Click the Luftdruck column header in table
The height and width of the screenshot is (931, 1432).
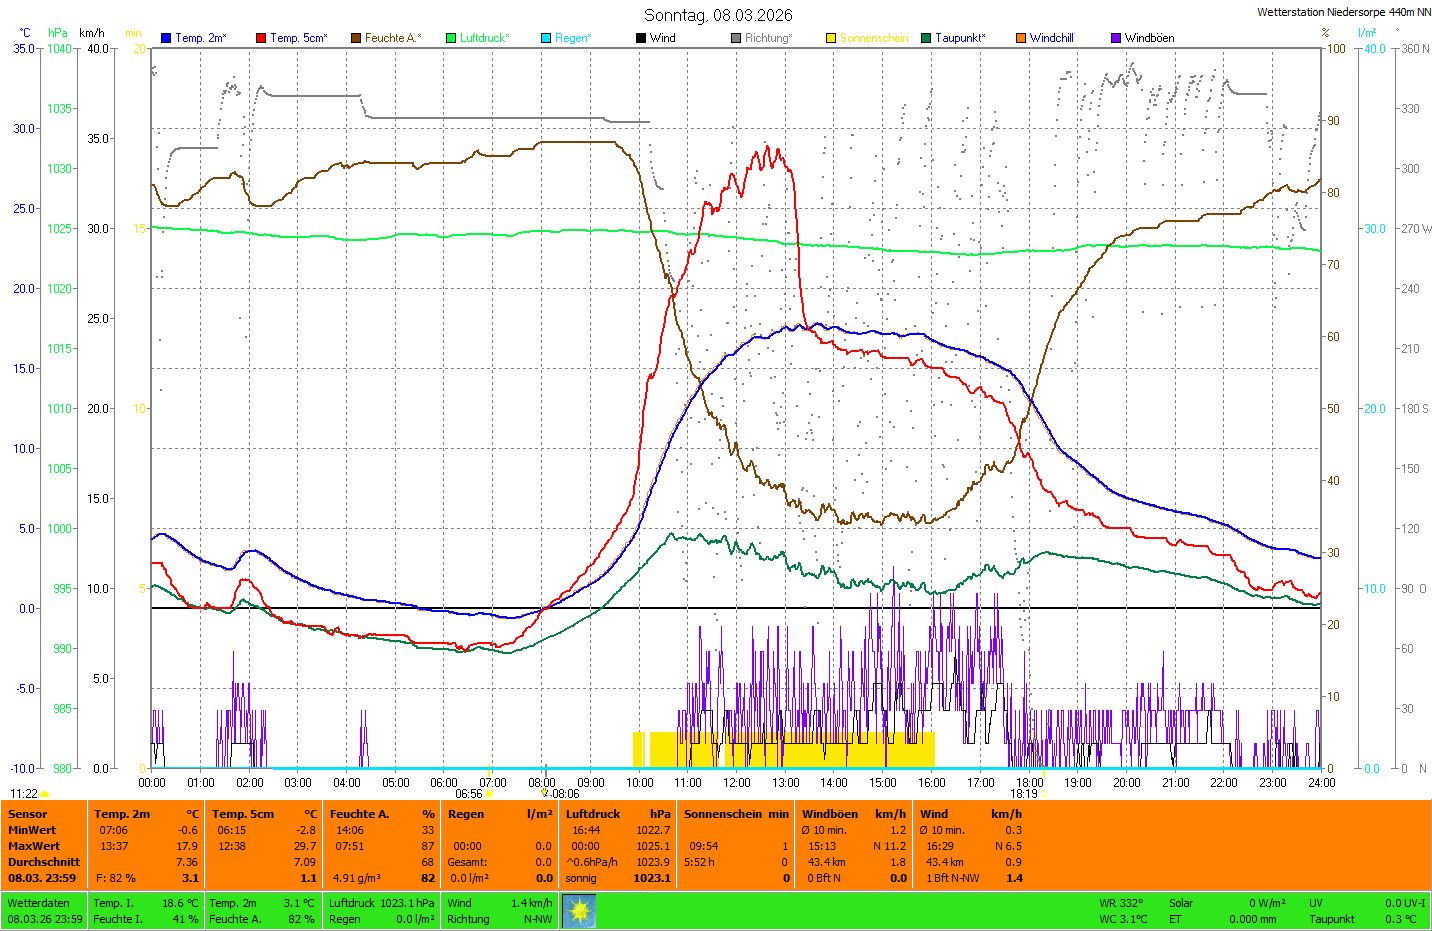pos(593,814)
